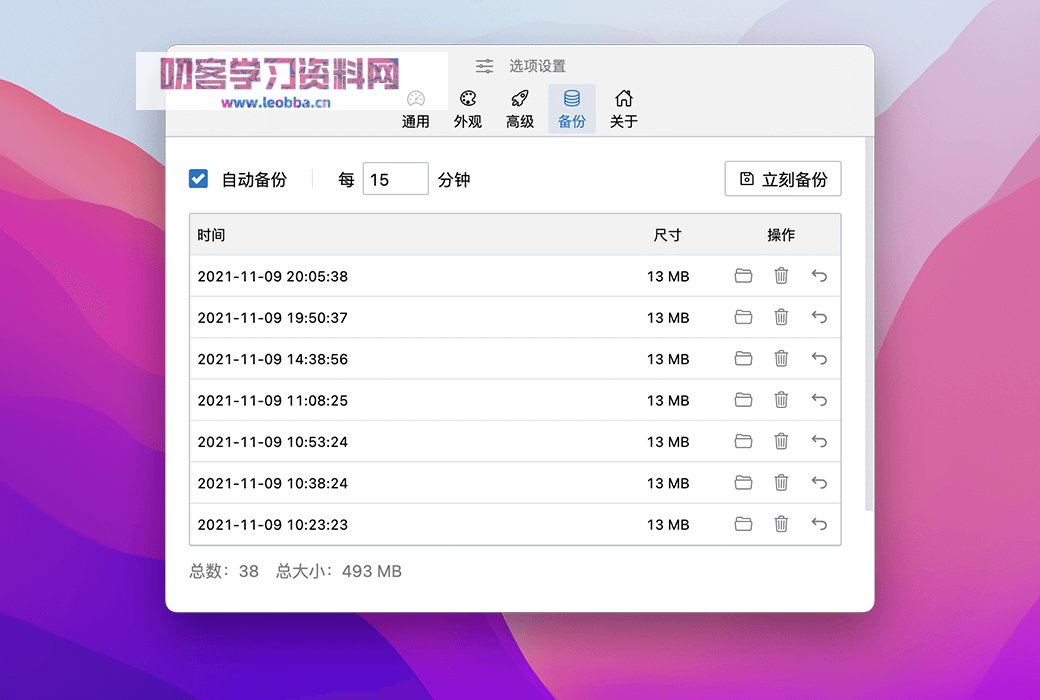This screenshot has height=700, width=1040.
Task: Delete the backup from 2021-11-09 20:05:38
Action: point(781,276)
